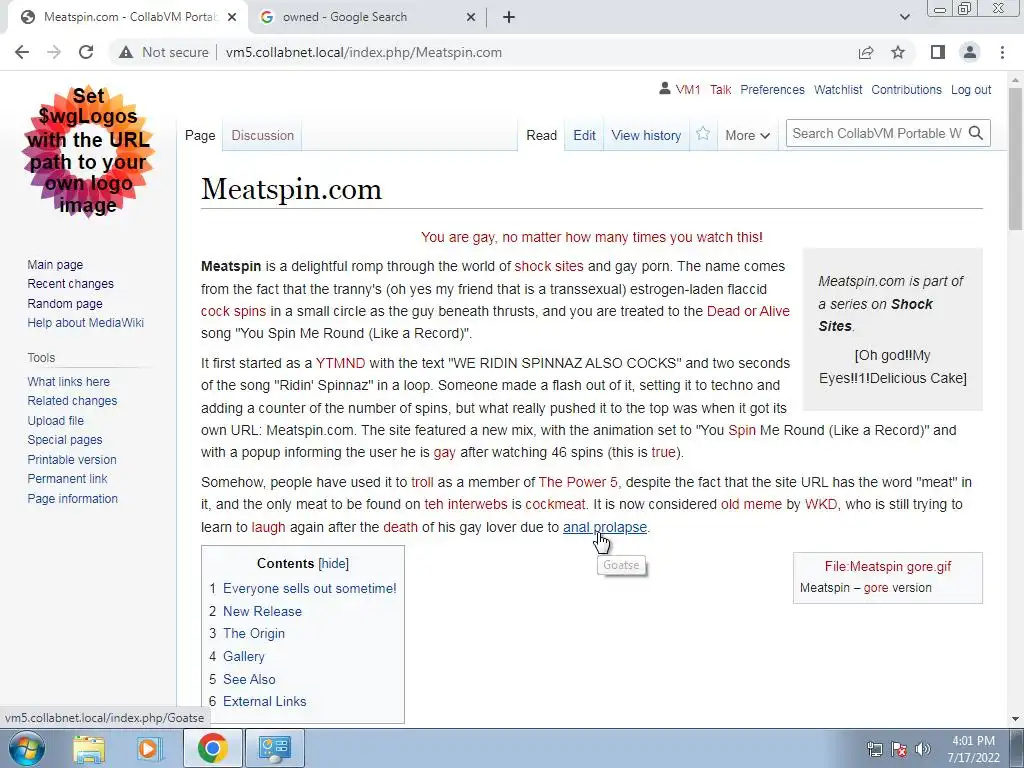Image resolution: width=1024 pixels, height=768 pixels.
Task: Open Recent changes
Action: (71, 283)
